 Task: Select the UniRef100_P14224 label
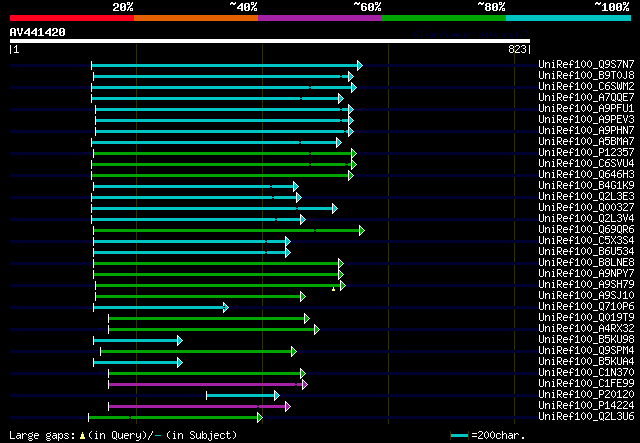(x=586, y=406)
